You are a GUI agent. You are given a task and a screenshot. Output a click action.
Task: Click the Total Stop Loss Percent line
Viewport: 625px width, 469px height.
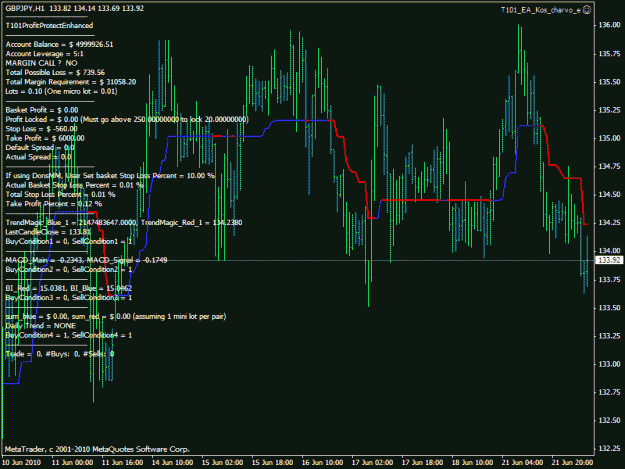pyautogui.click(x=61, y=194)
